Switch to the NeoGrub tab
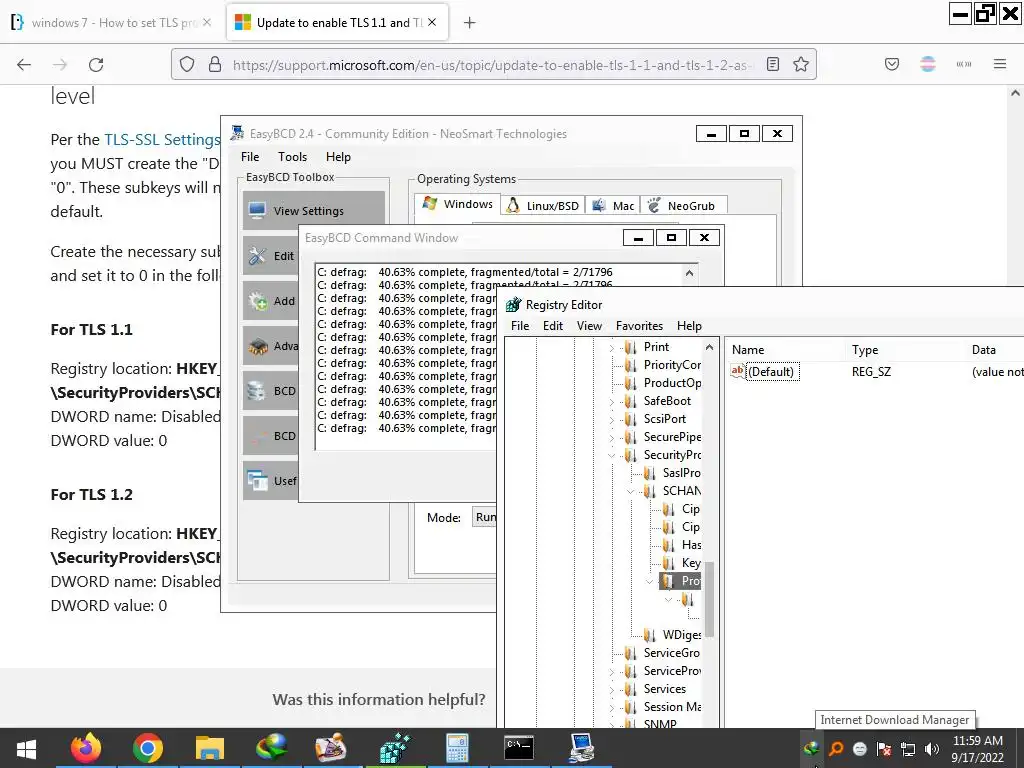Viewport: 1024px width, 768px height. pyautogui.click(x=683, y=206)
